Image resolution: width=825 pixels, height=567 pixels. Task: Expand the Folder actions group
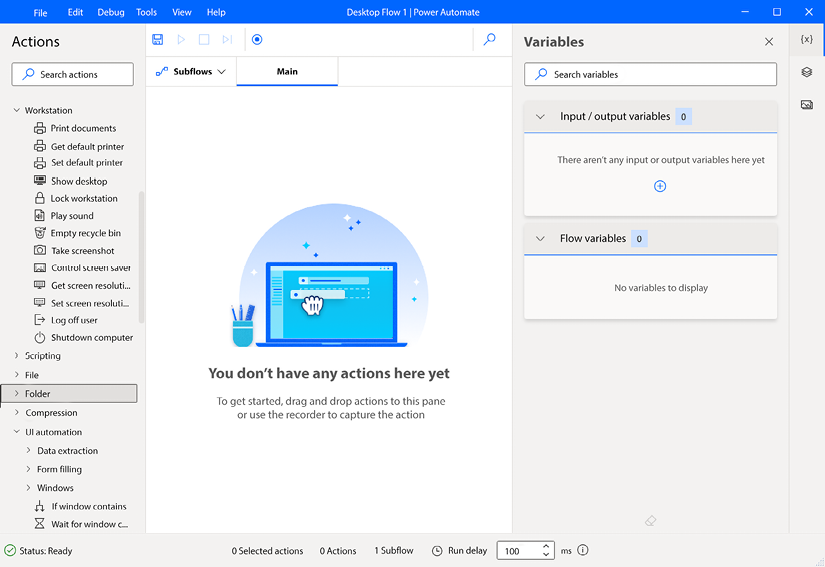(x=16, y=393)
